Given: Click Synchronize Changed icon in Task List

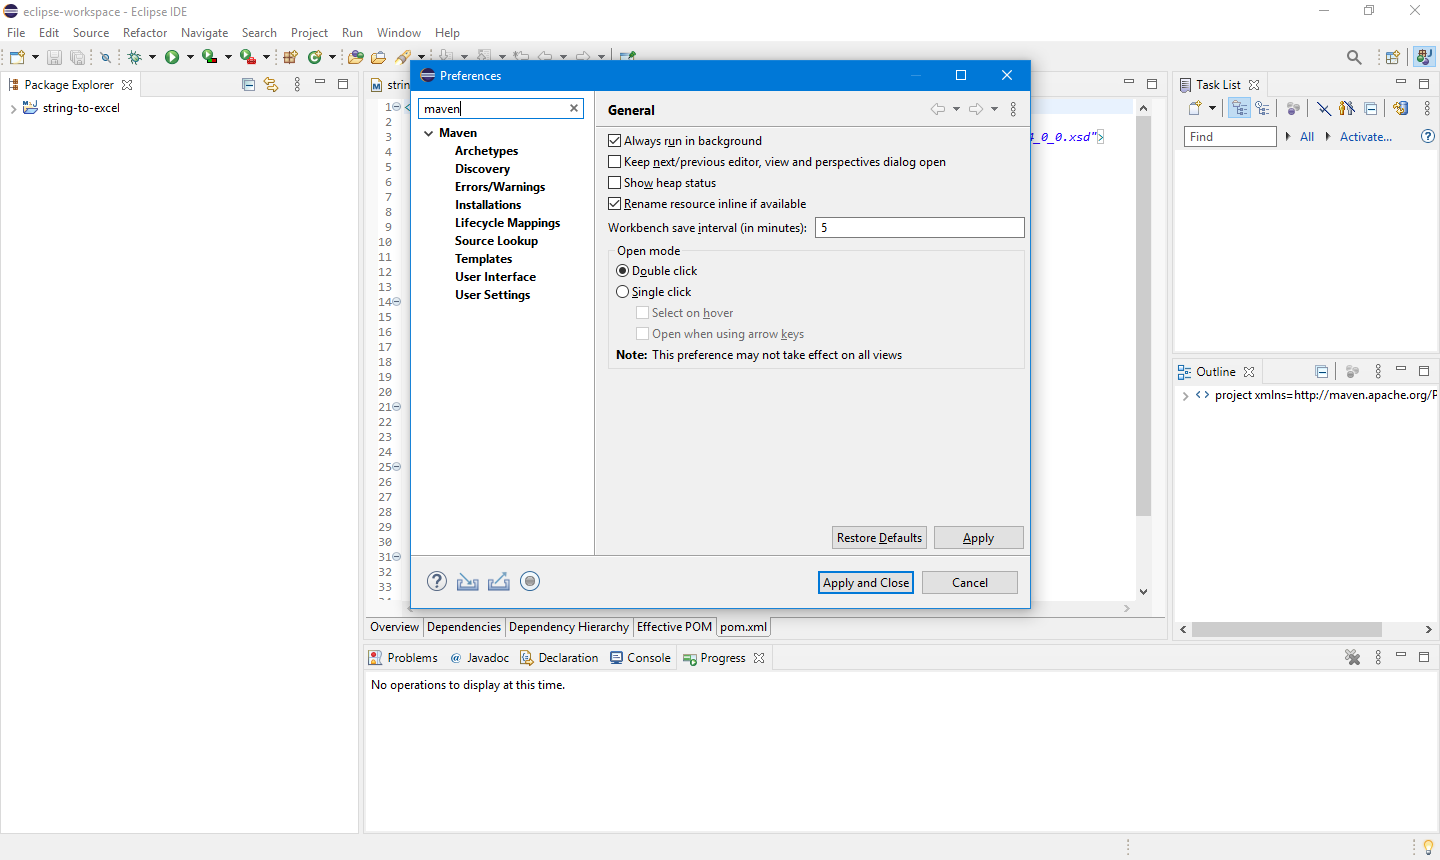Looking at the screenshot, I should coord(1401,108).
